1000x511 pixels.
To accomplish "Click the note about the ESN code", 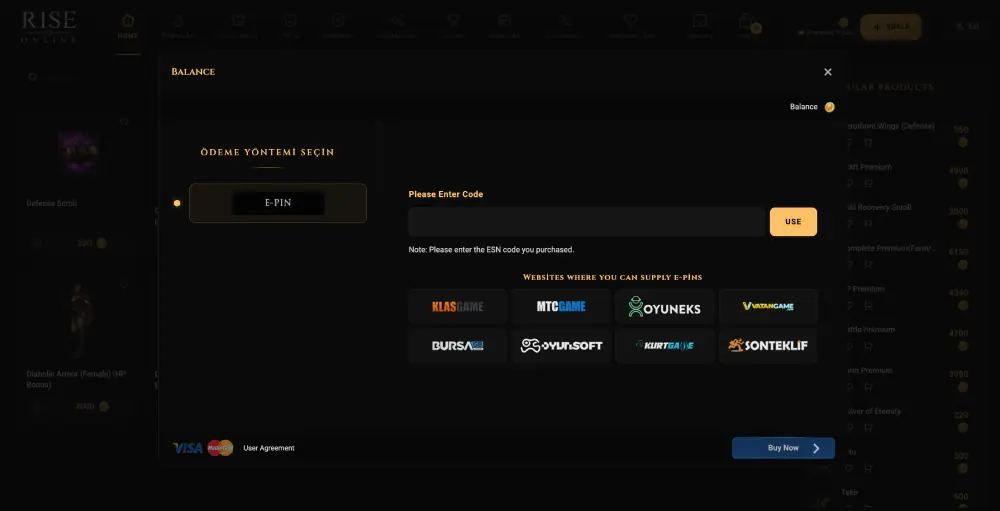I will [491, 250].
